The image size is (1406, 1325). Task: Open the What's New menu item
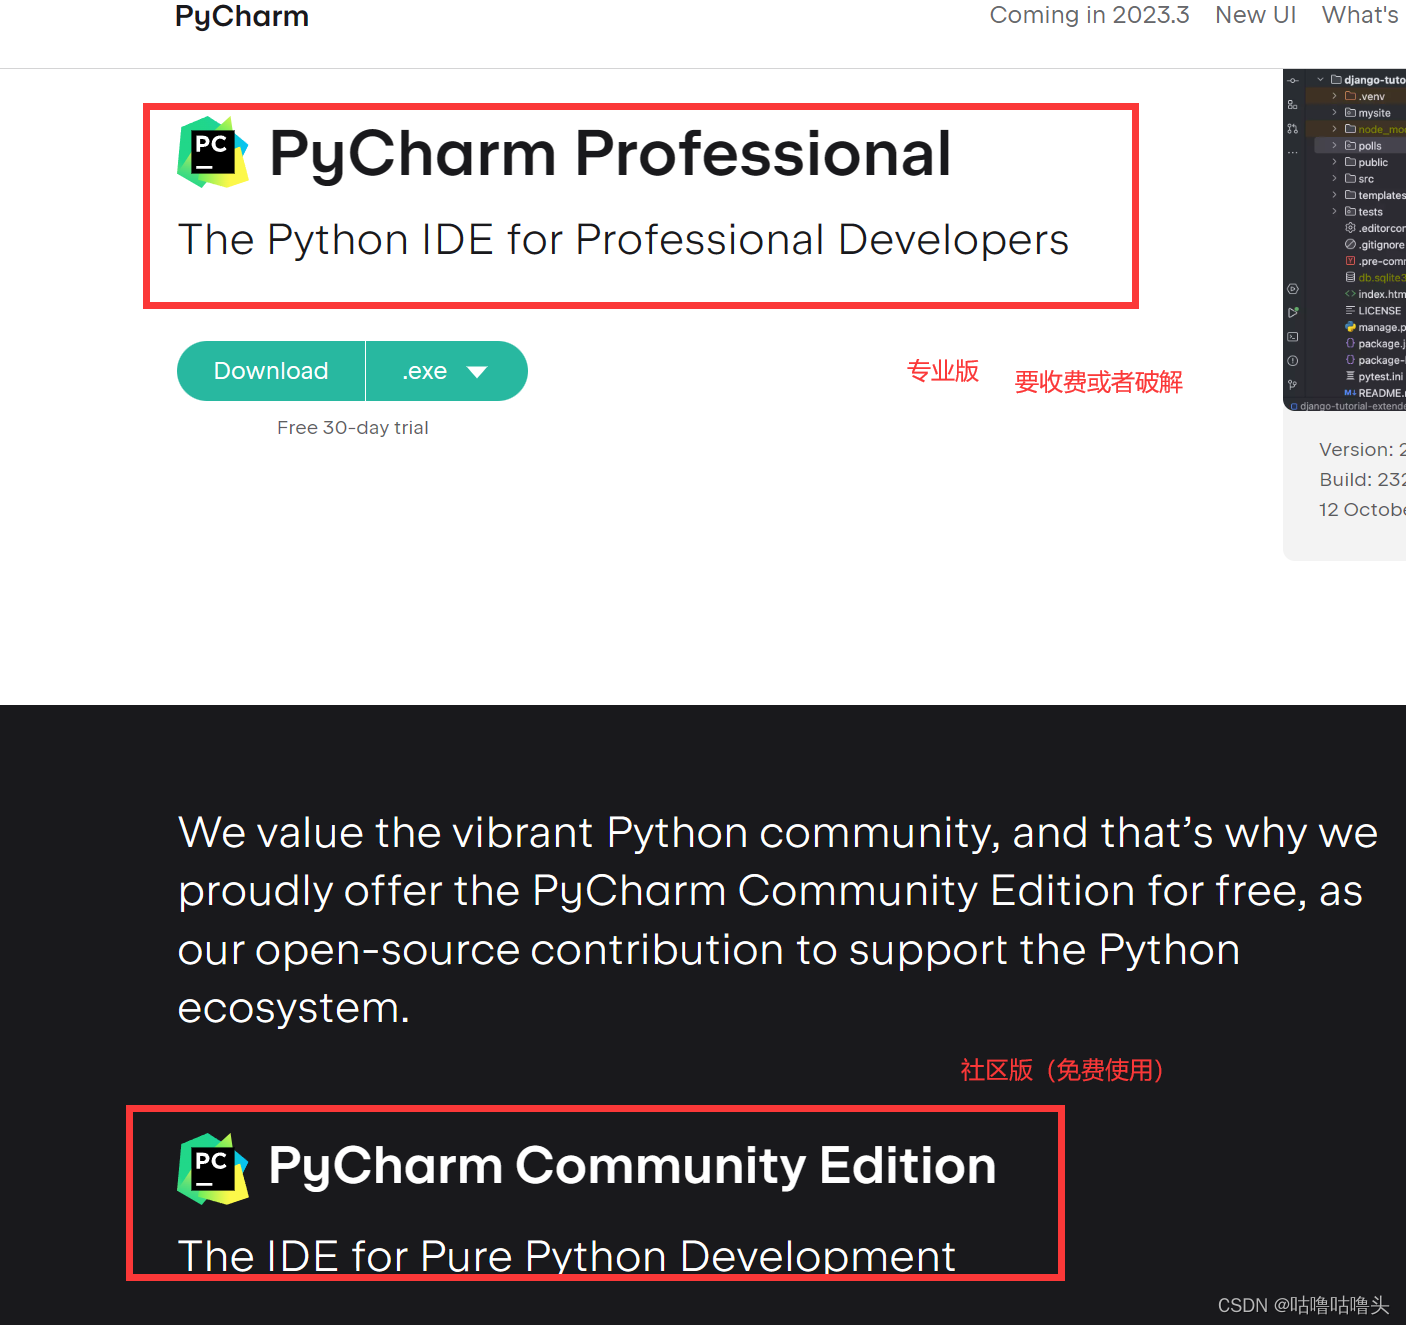pyautogui.click(x=1360, y=15)
